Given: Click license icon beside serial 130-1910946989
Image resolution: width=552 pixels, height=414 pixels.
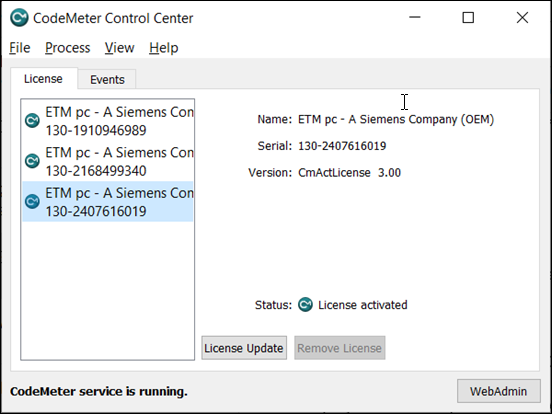Looking at the screenshot, I should click(32, 121).
